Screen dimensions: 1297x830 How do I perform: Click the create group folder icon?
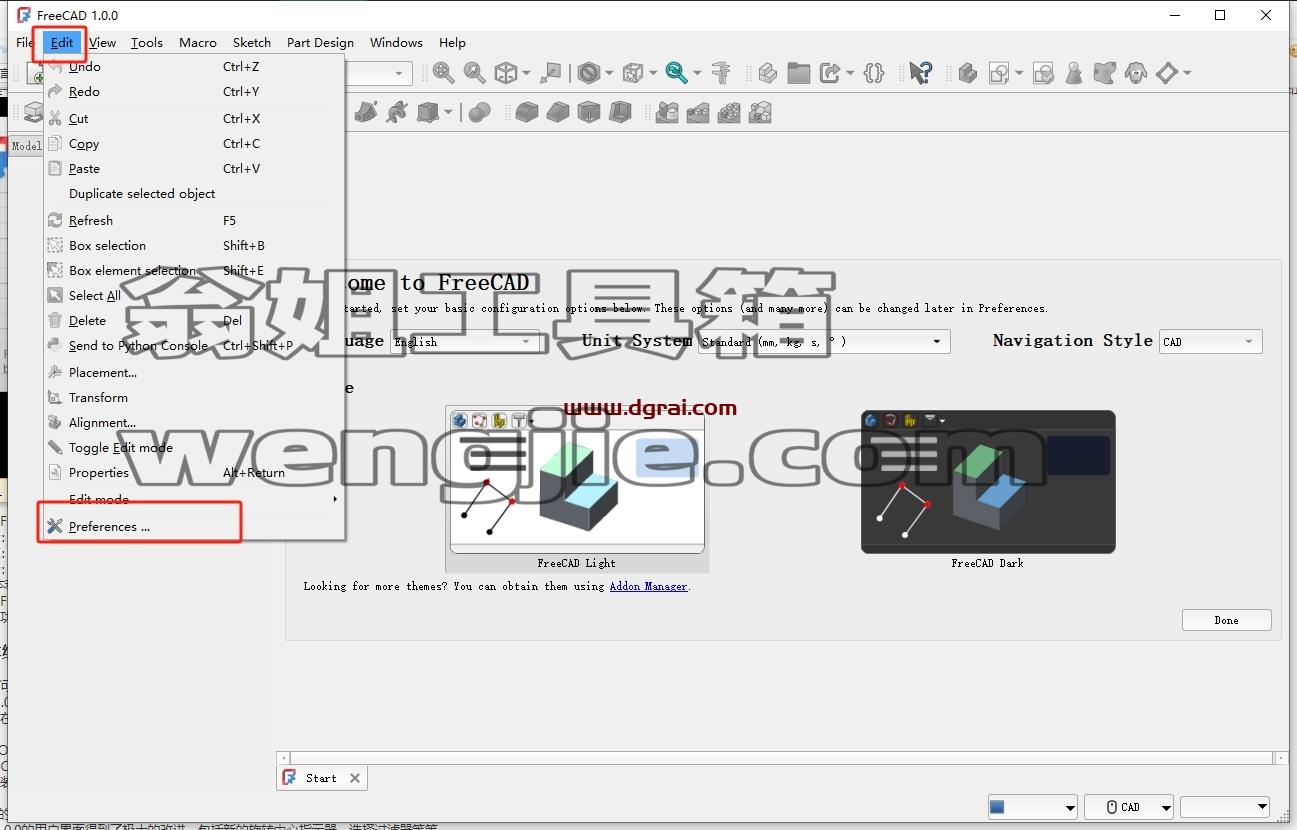point(798,73)
